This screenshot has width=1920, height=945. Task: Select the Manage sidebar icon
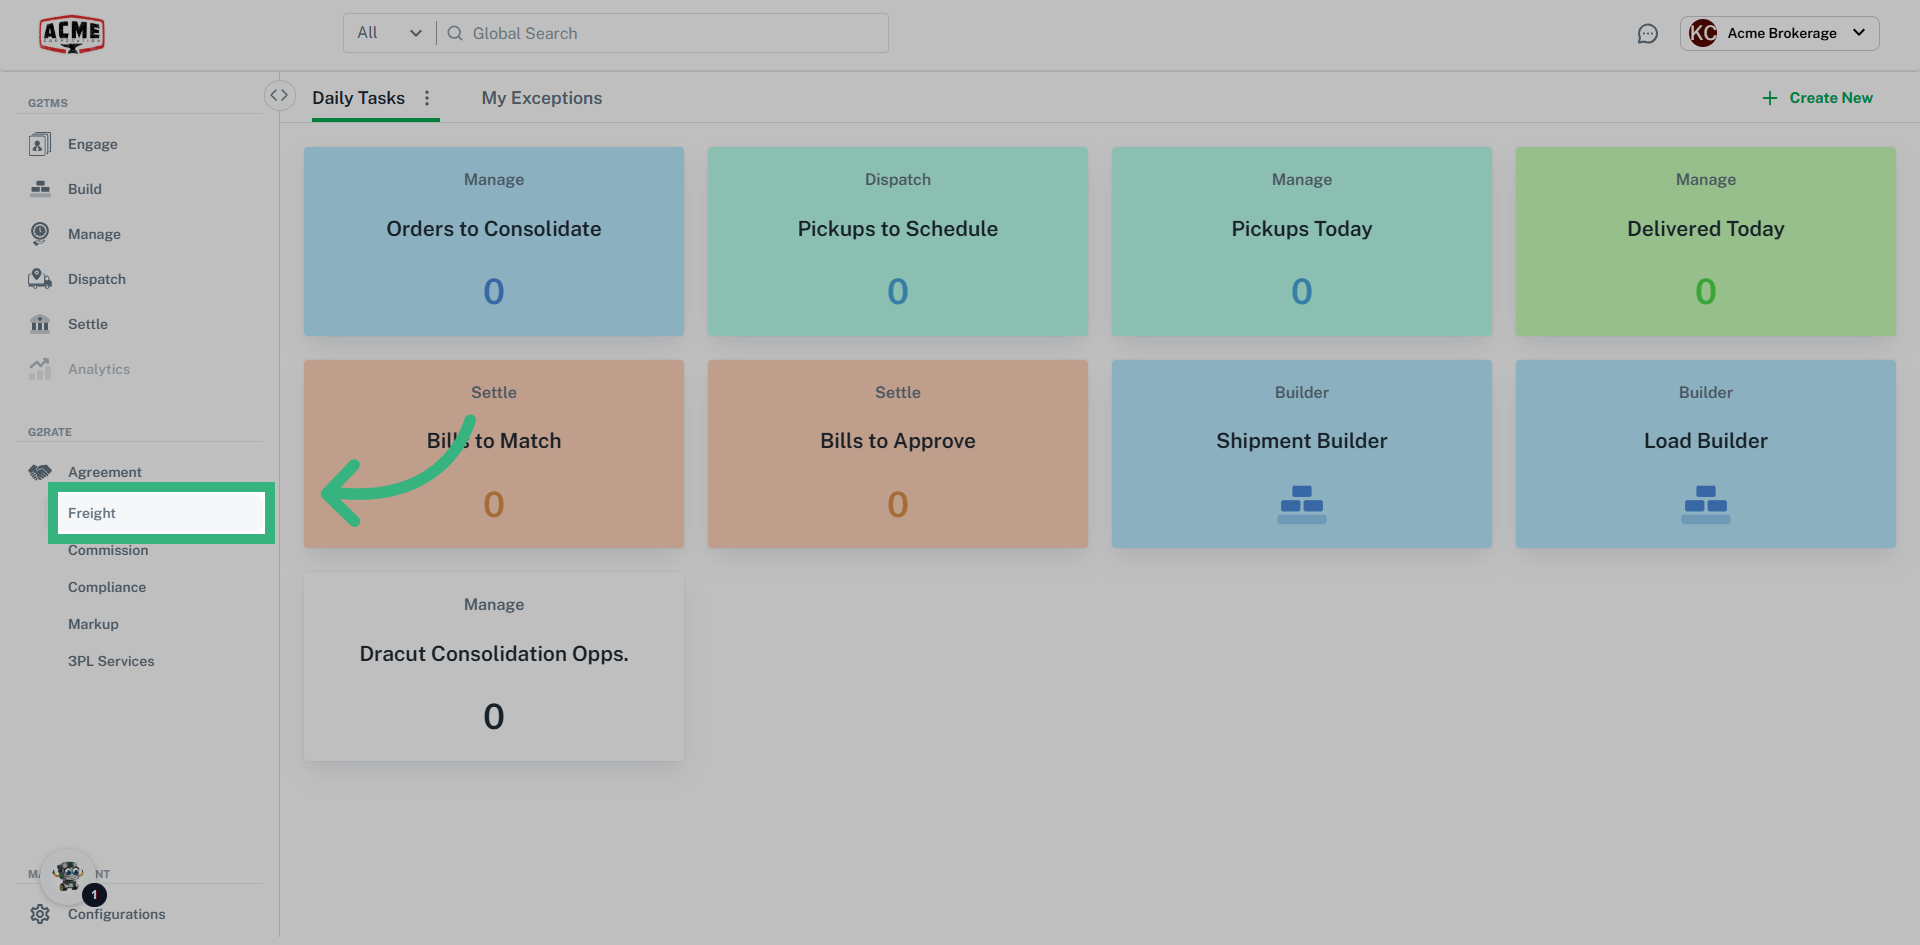40,234
